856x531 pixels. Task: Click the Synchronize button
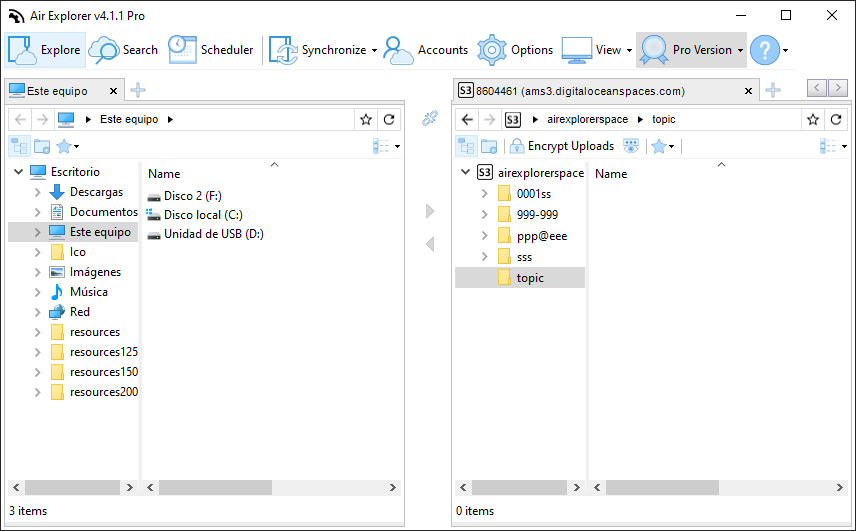point(318,50)
